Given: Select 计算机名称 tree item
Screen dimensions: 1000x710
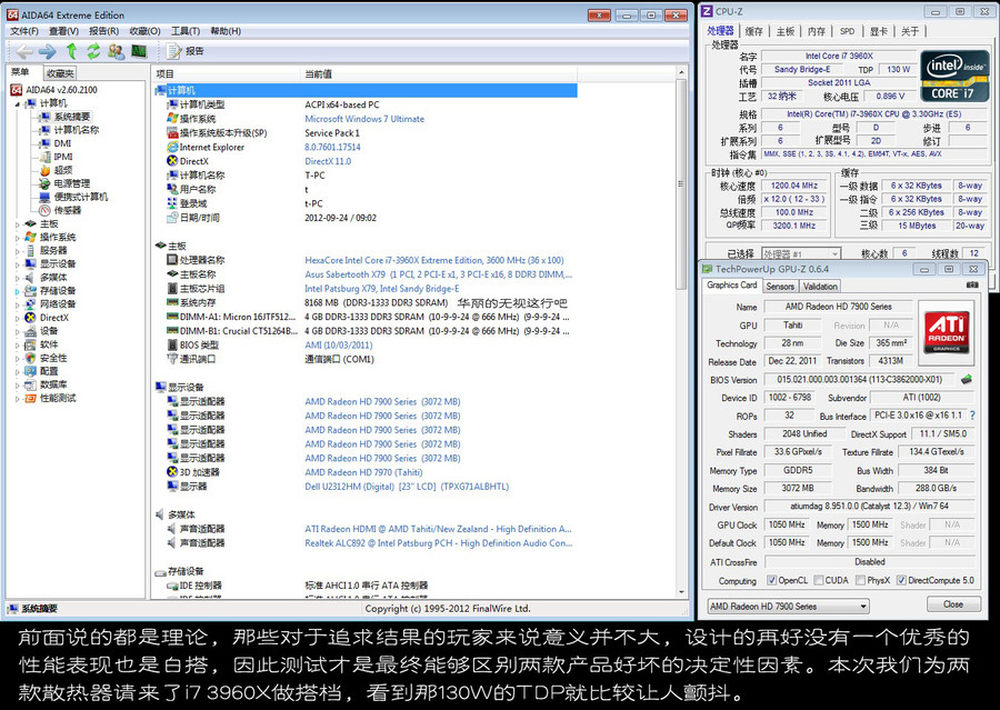Looking at the screenshot, I should [76, 130].
